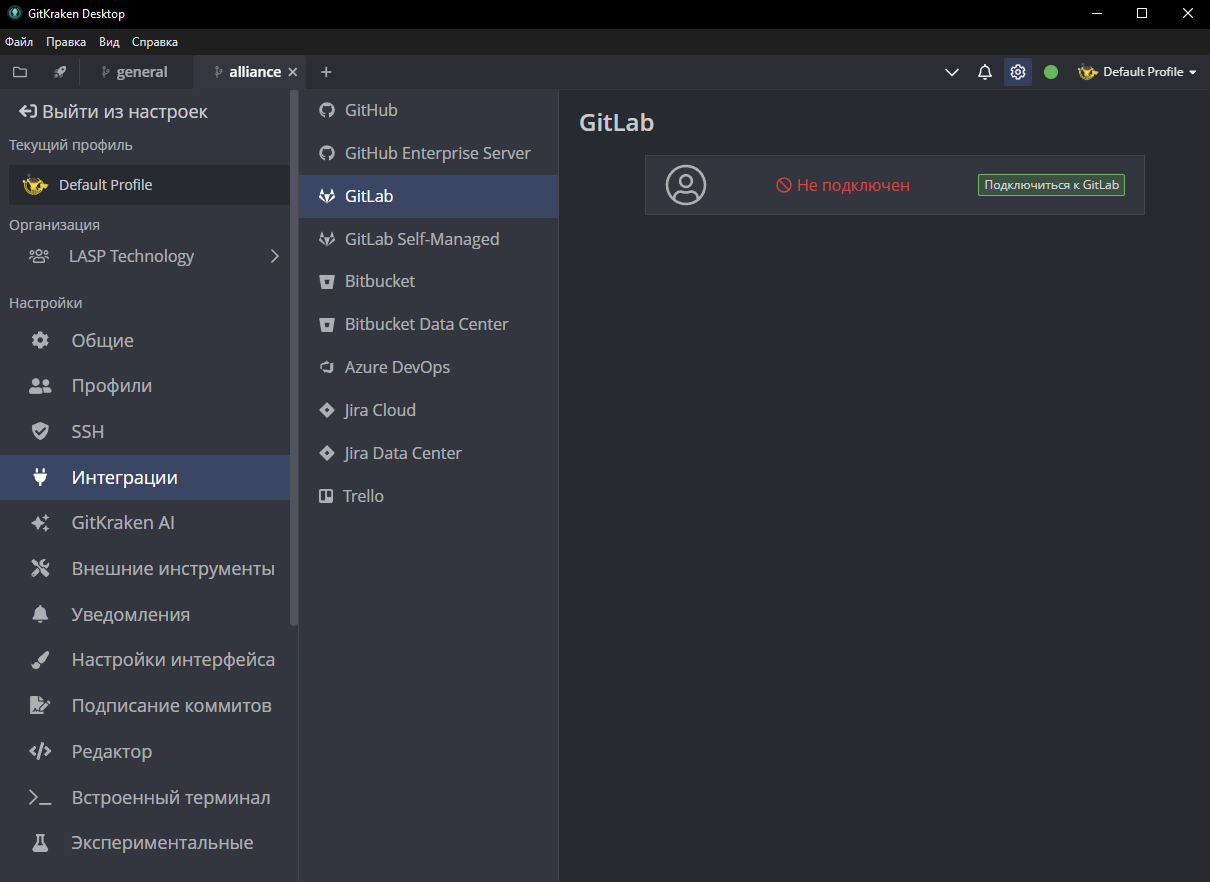Select the Интеграции plug icon in the sidebar
This screenshot has height=882, width=1210.
click(39, 477)
